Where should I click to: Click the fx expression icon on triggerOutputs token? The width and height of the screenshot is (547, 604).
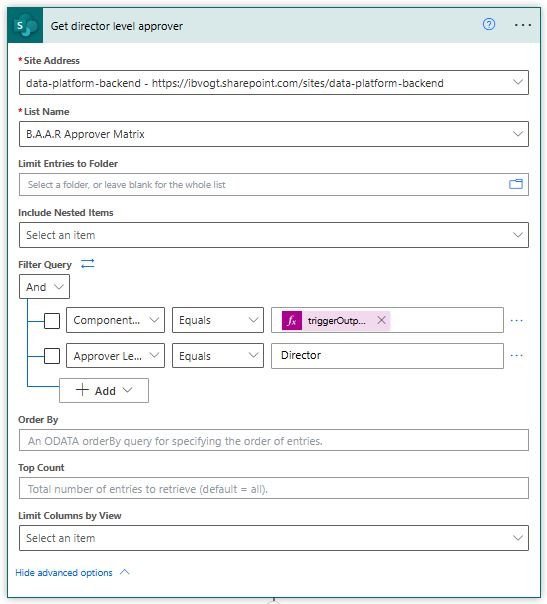[292, 320]
